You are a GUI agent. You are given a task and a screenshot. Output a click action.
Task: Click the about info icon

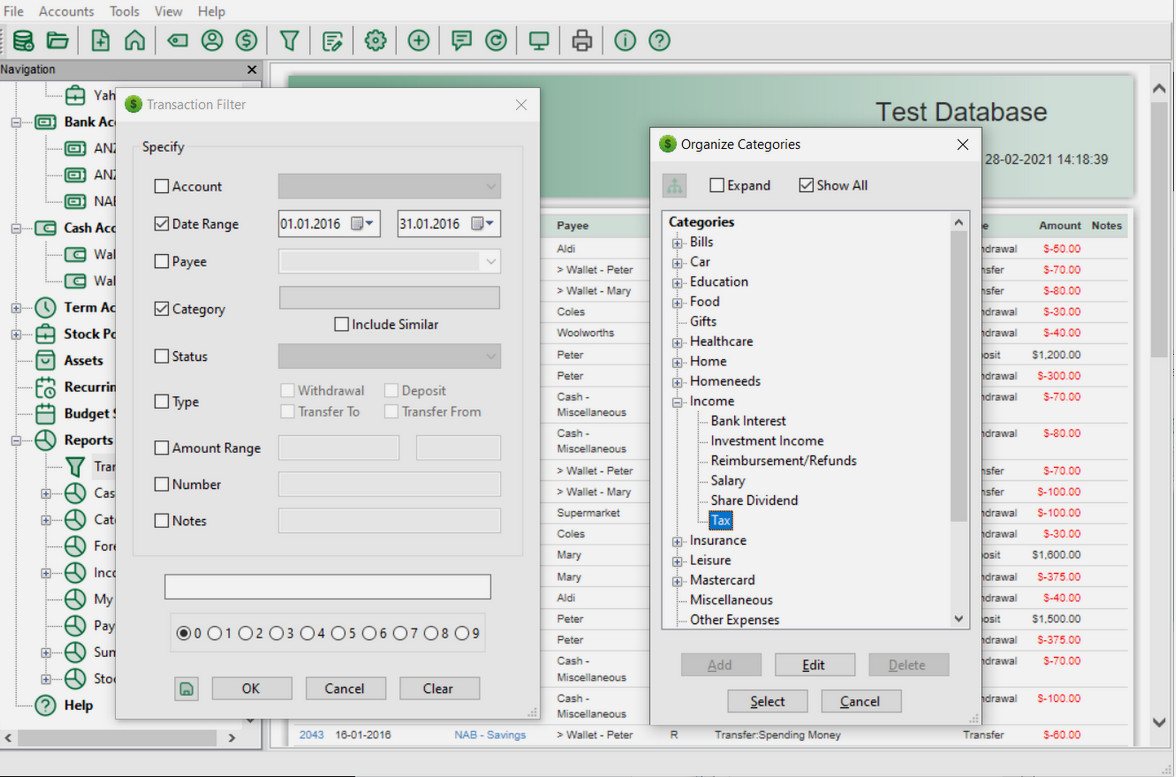click(625, 40)
